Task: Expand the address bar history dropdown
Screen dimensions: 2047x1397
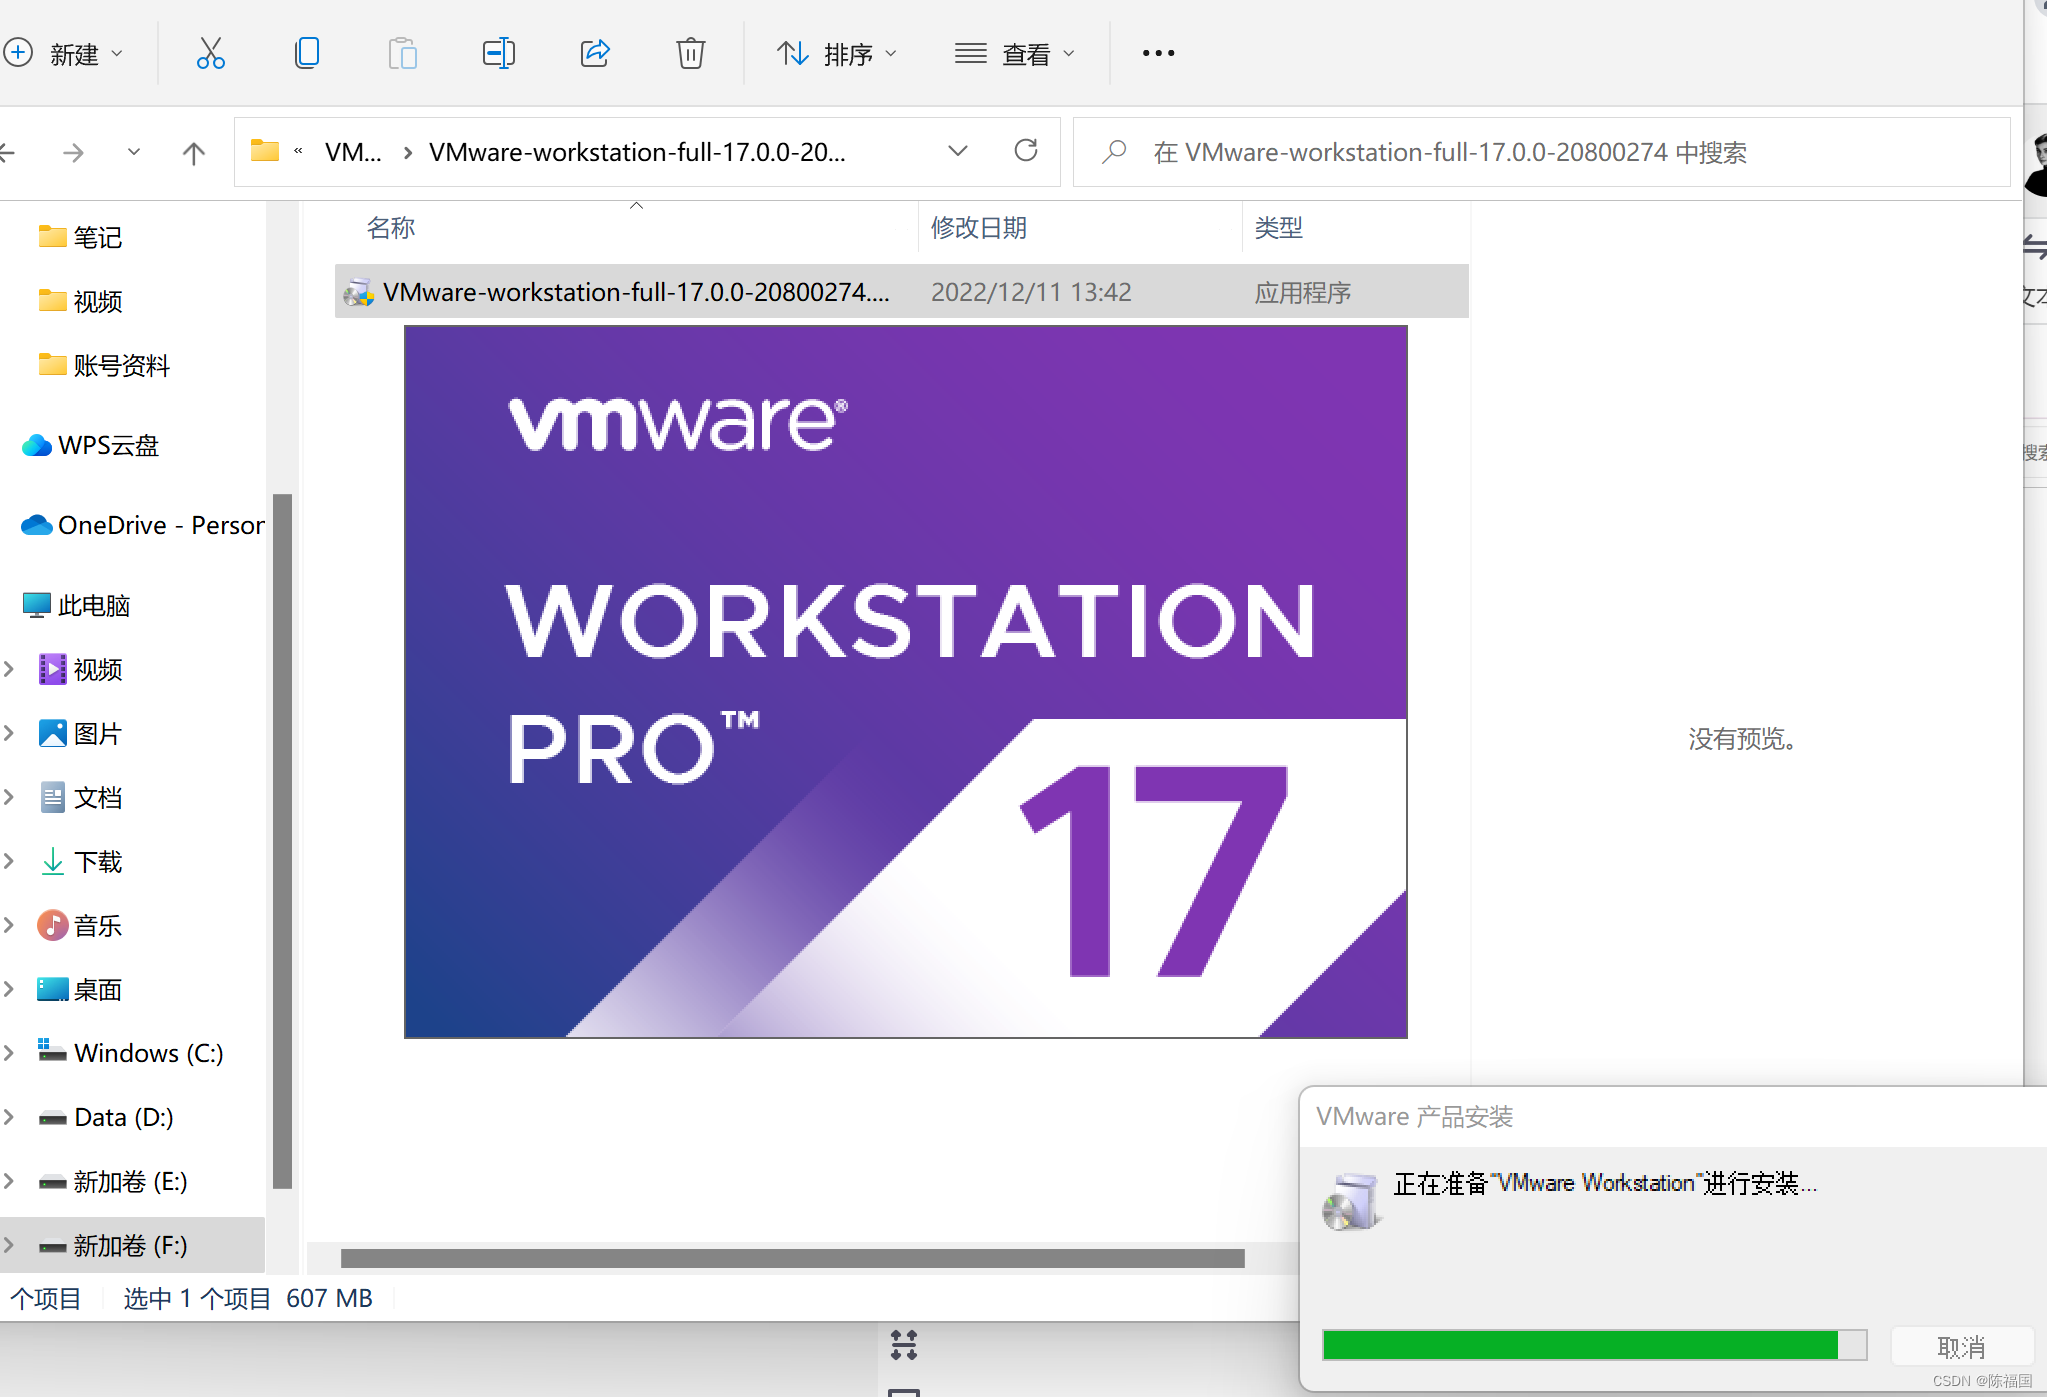Action: pos(957,151)
